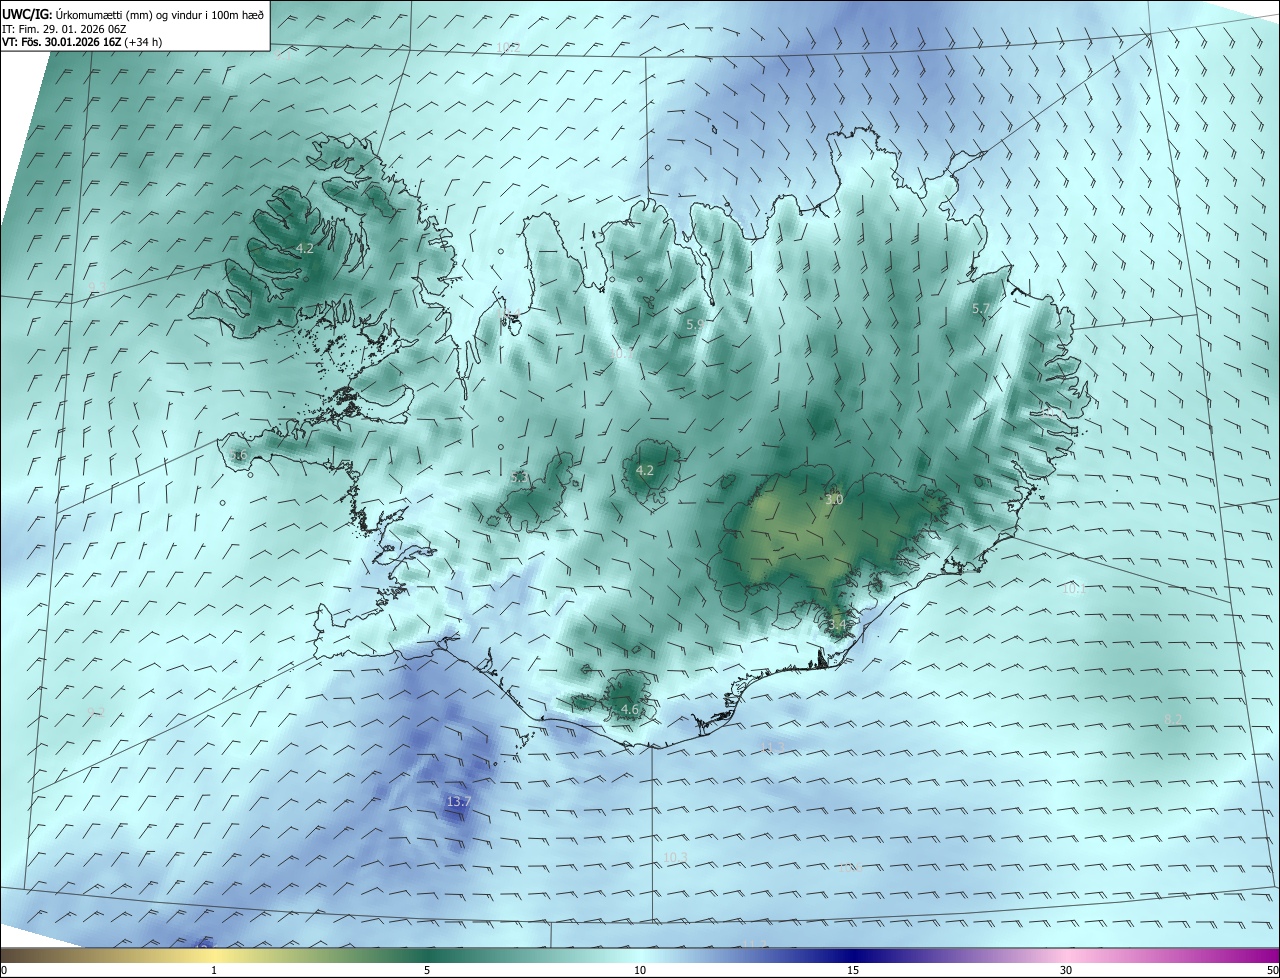Click the 10.1 value label east of Iceland

tap(1073, 589)
